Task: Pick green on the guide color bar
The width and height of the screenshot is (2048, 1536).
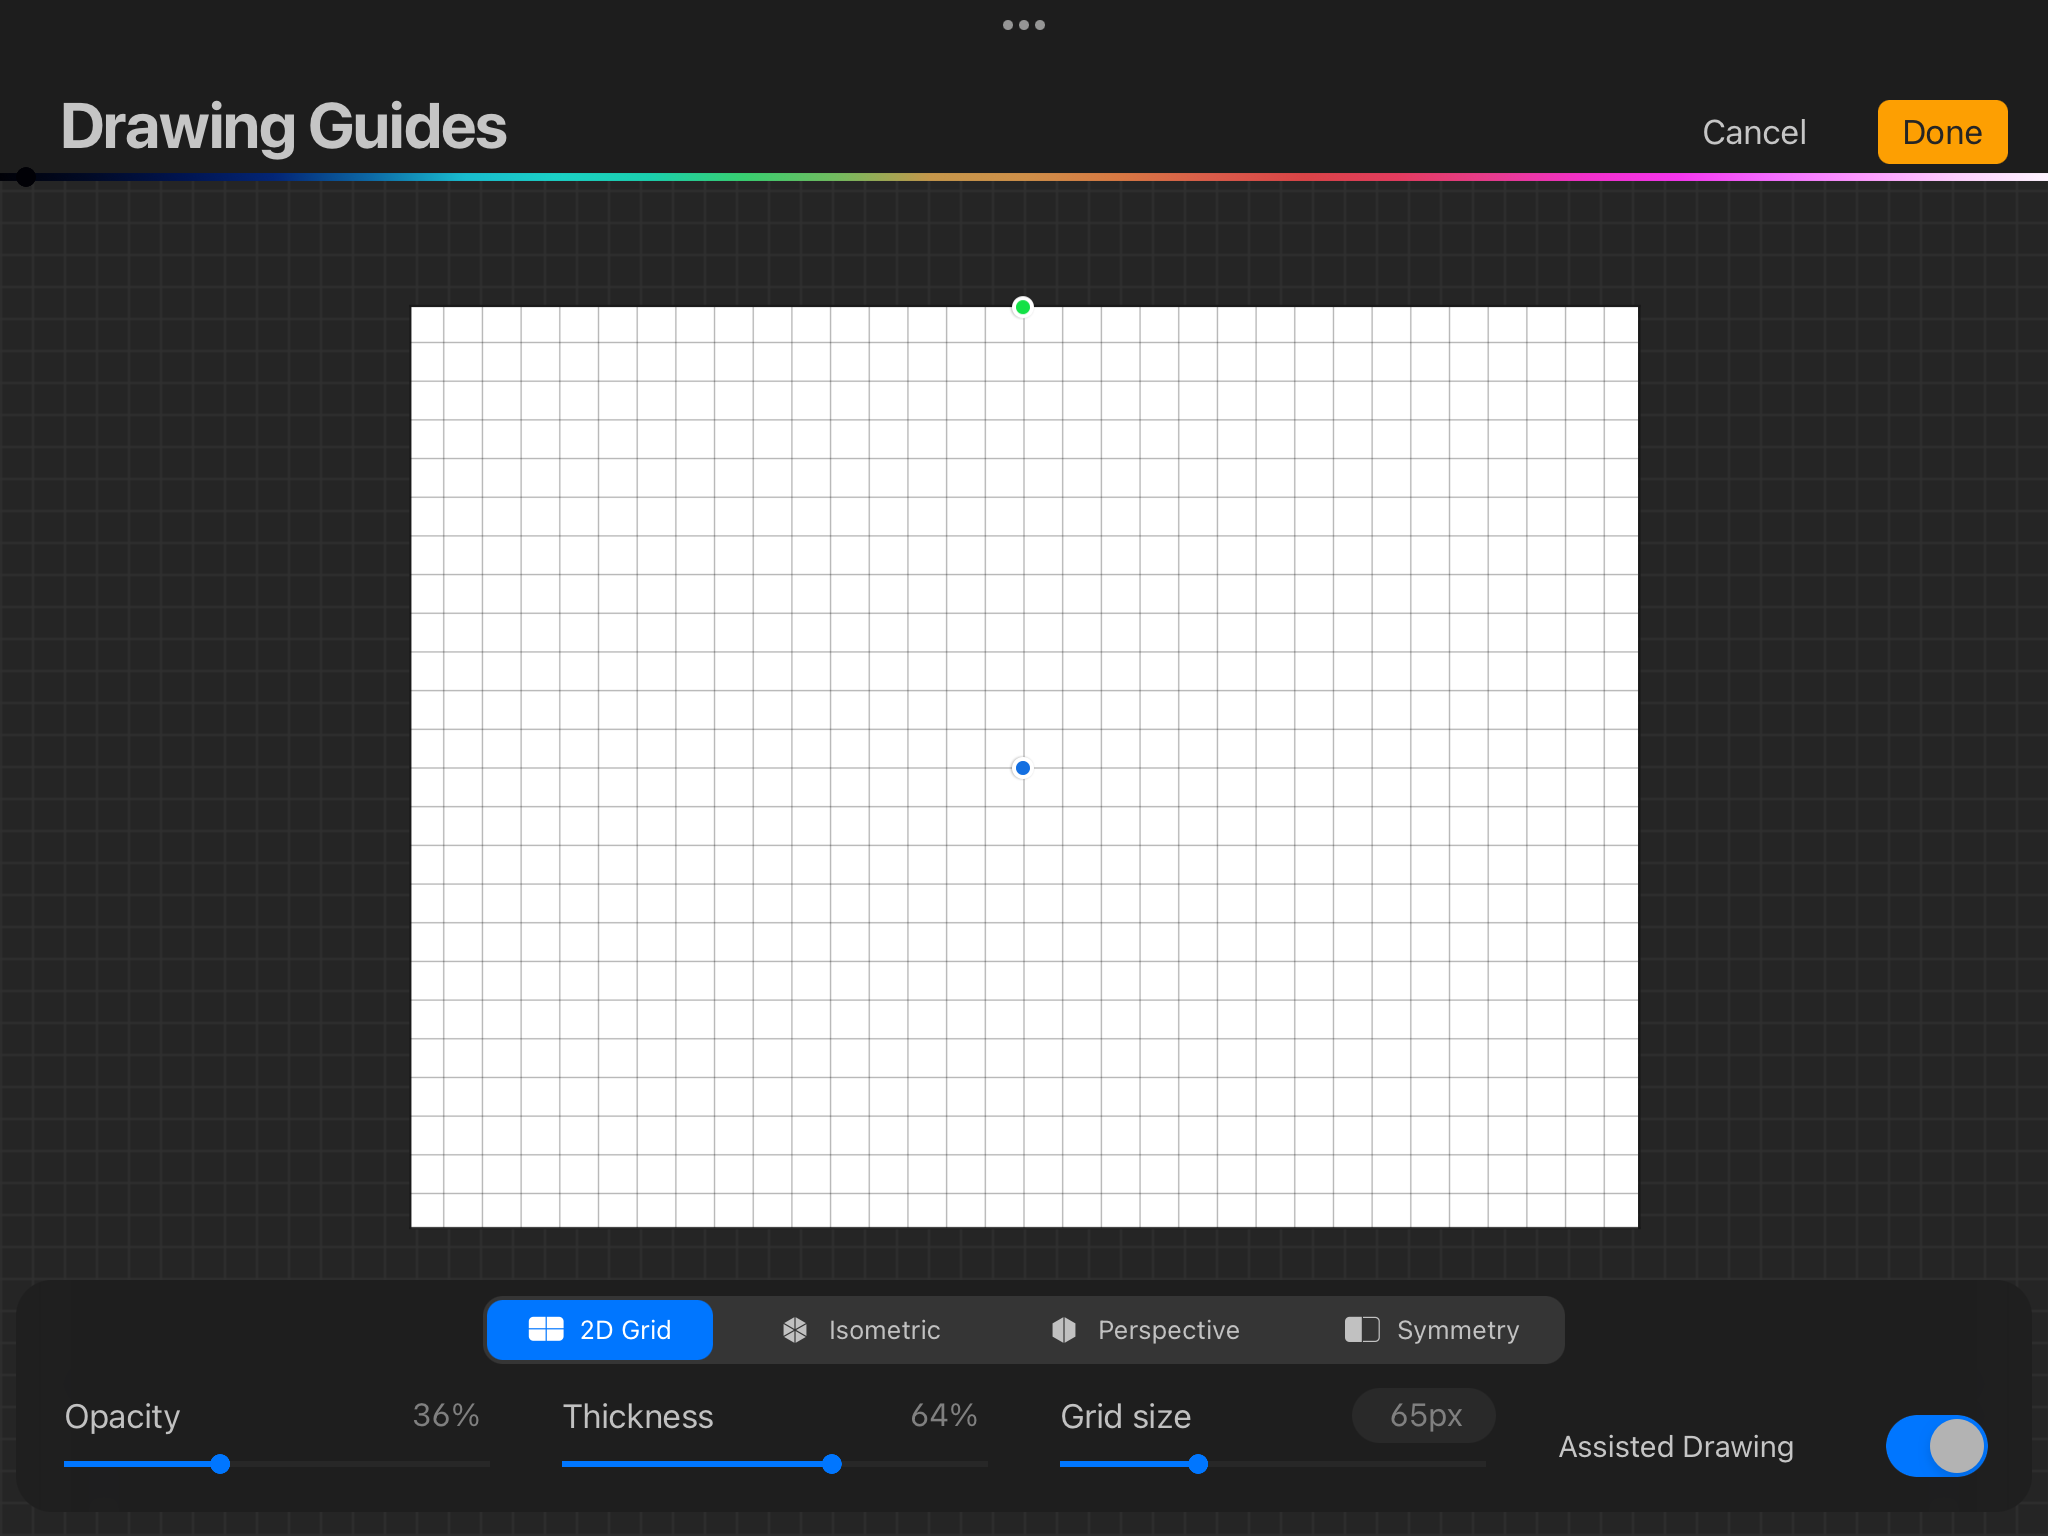Action: pyautogui.click(x=740, y=177)
